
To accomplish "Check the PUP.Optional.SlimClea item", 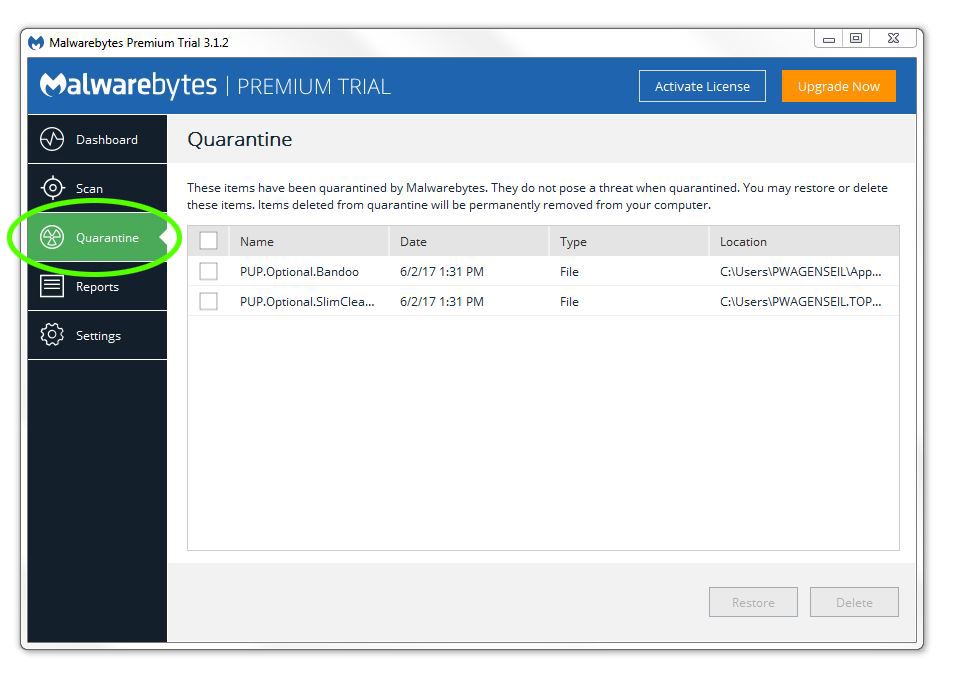I will point(207,301).
